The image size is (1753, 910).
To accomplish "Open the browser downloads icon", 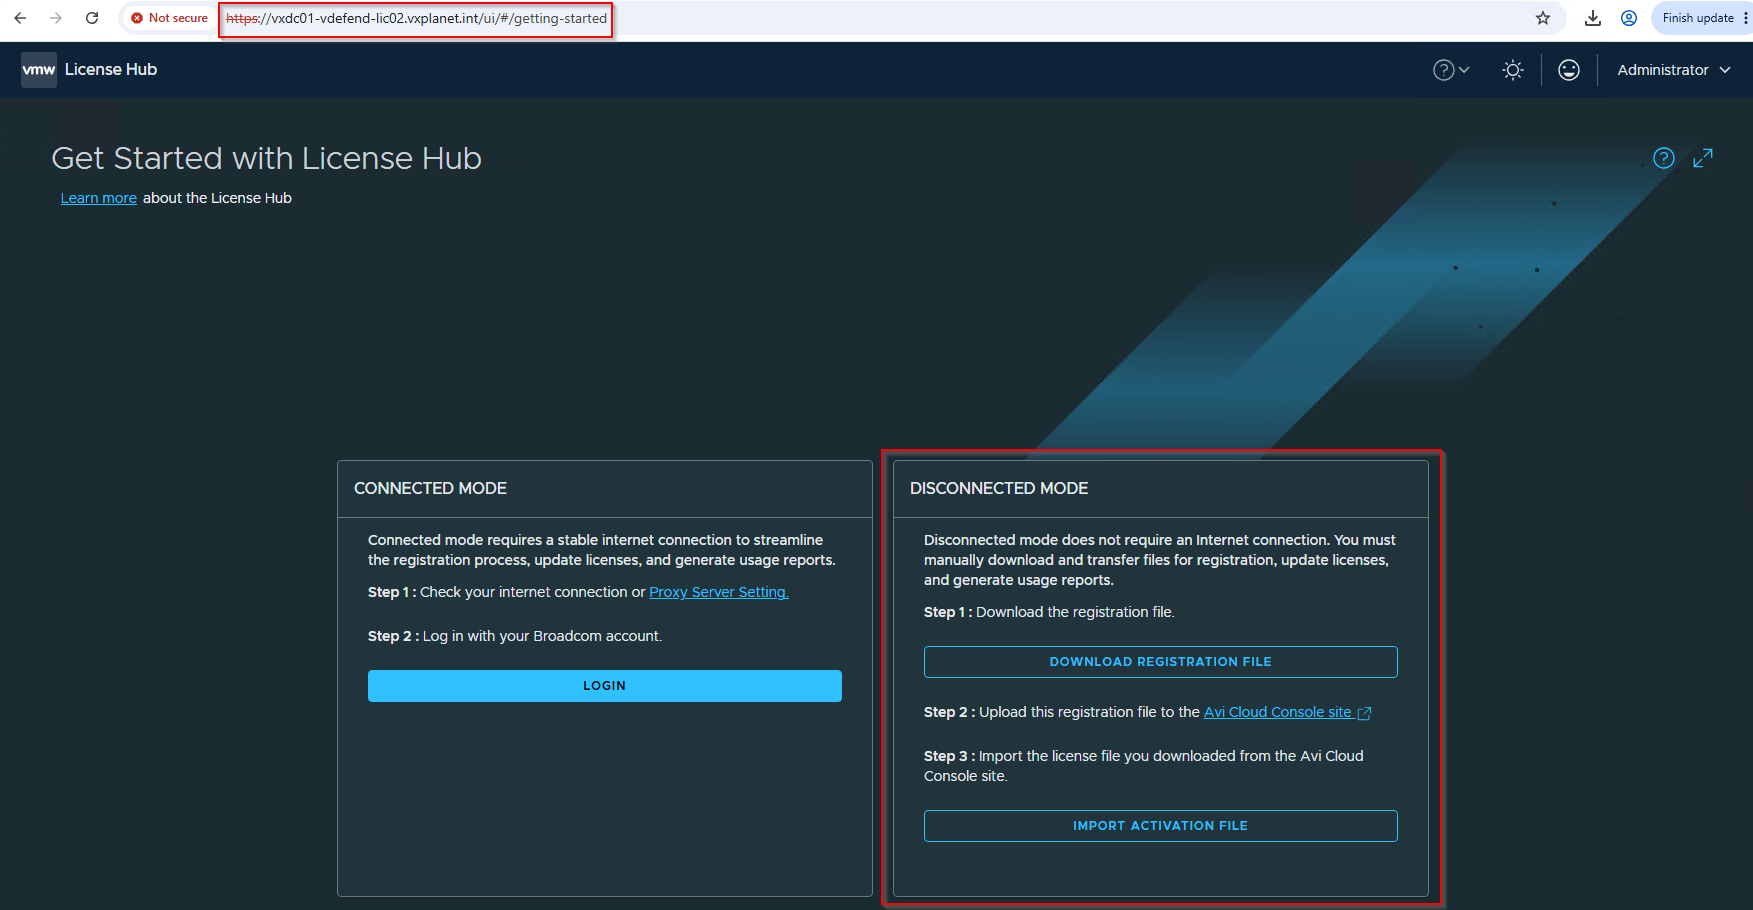I will (x=1593, y=18).
